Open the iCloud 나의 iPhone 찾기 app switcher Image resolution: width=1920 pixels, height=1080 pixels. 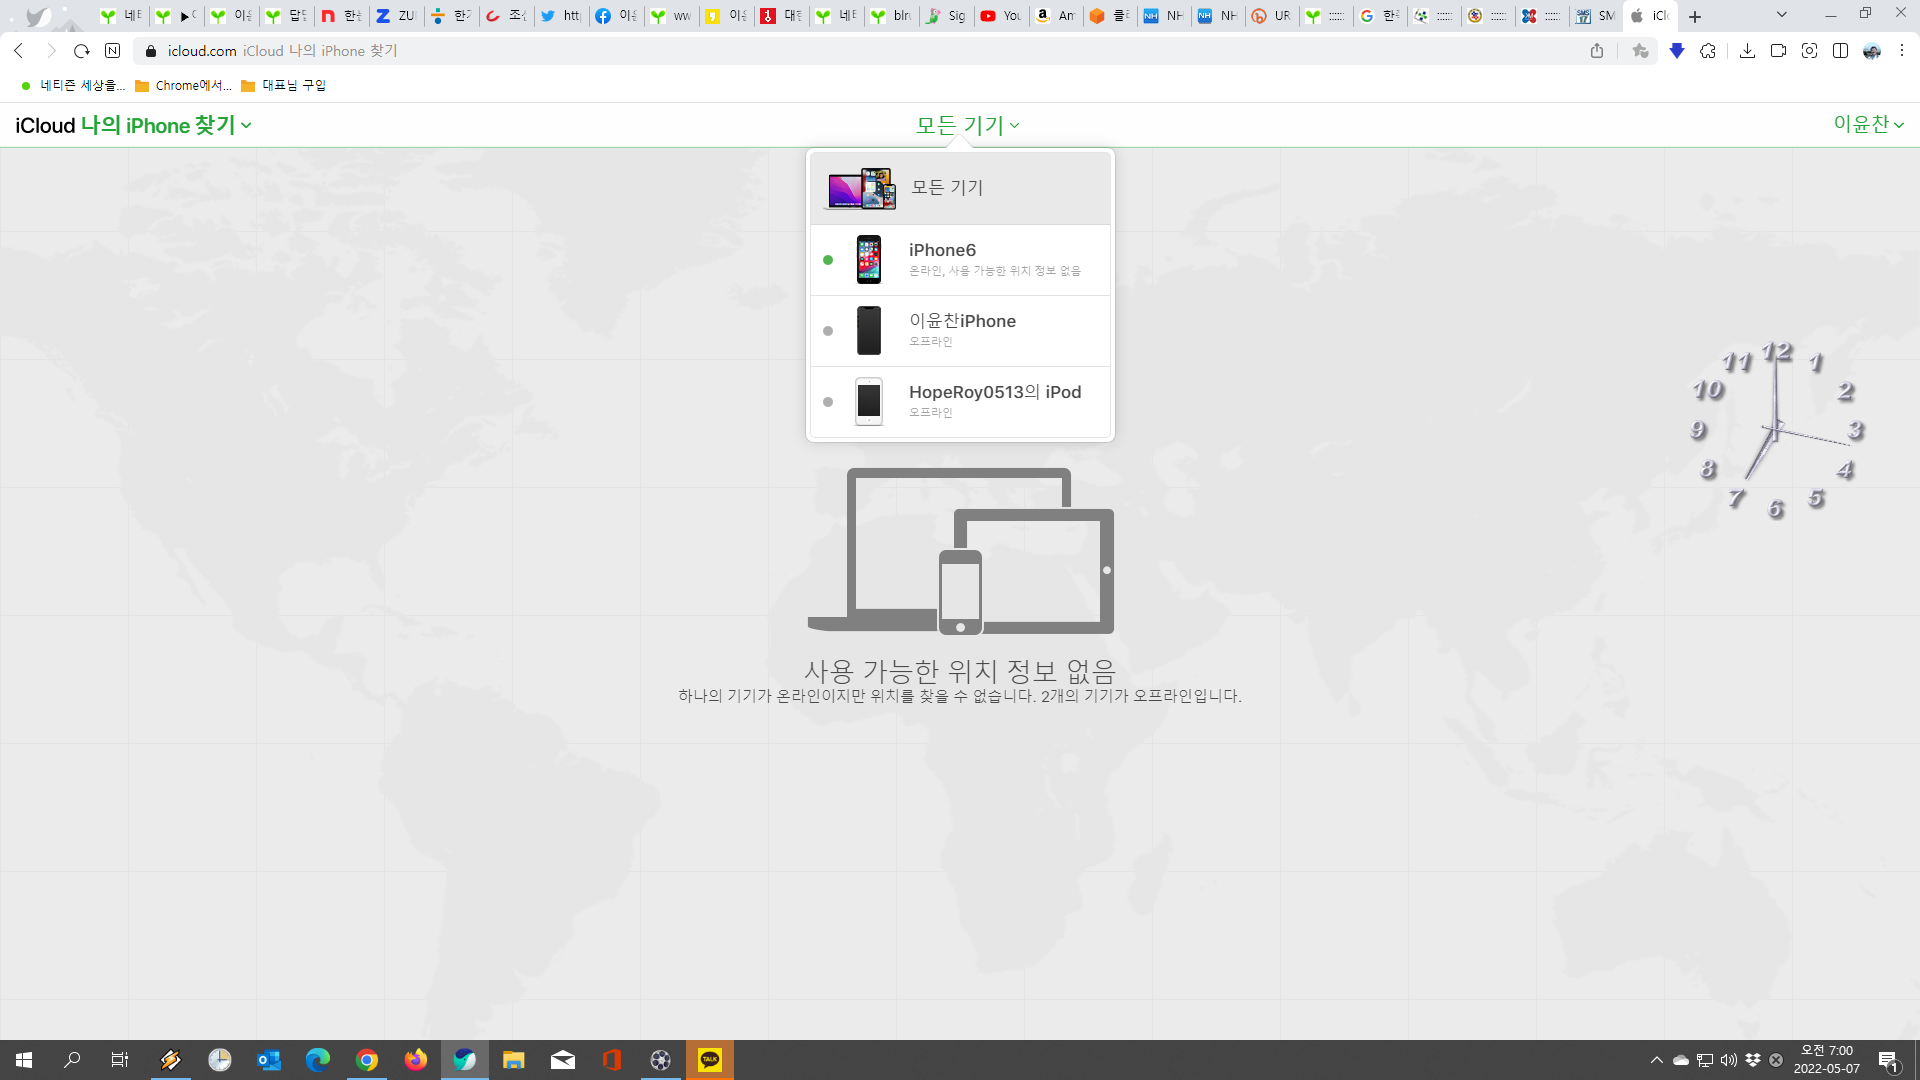click(133, 125)
